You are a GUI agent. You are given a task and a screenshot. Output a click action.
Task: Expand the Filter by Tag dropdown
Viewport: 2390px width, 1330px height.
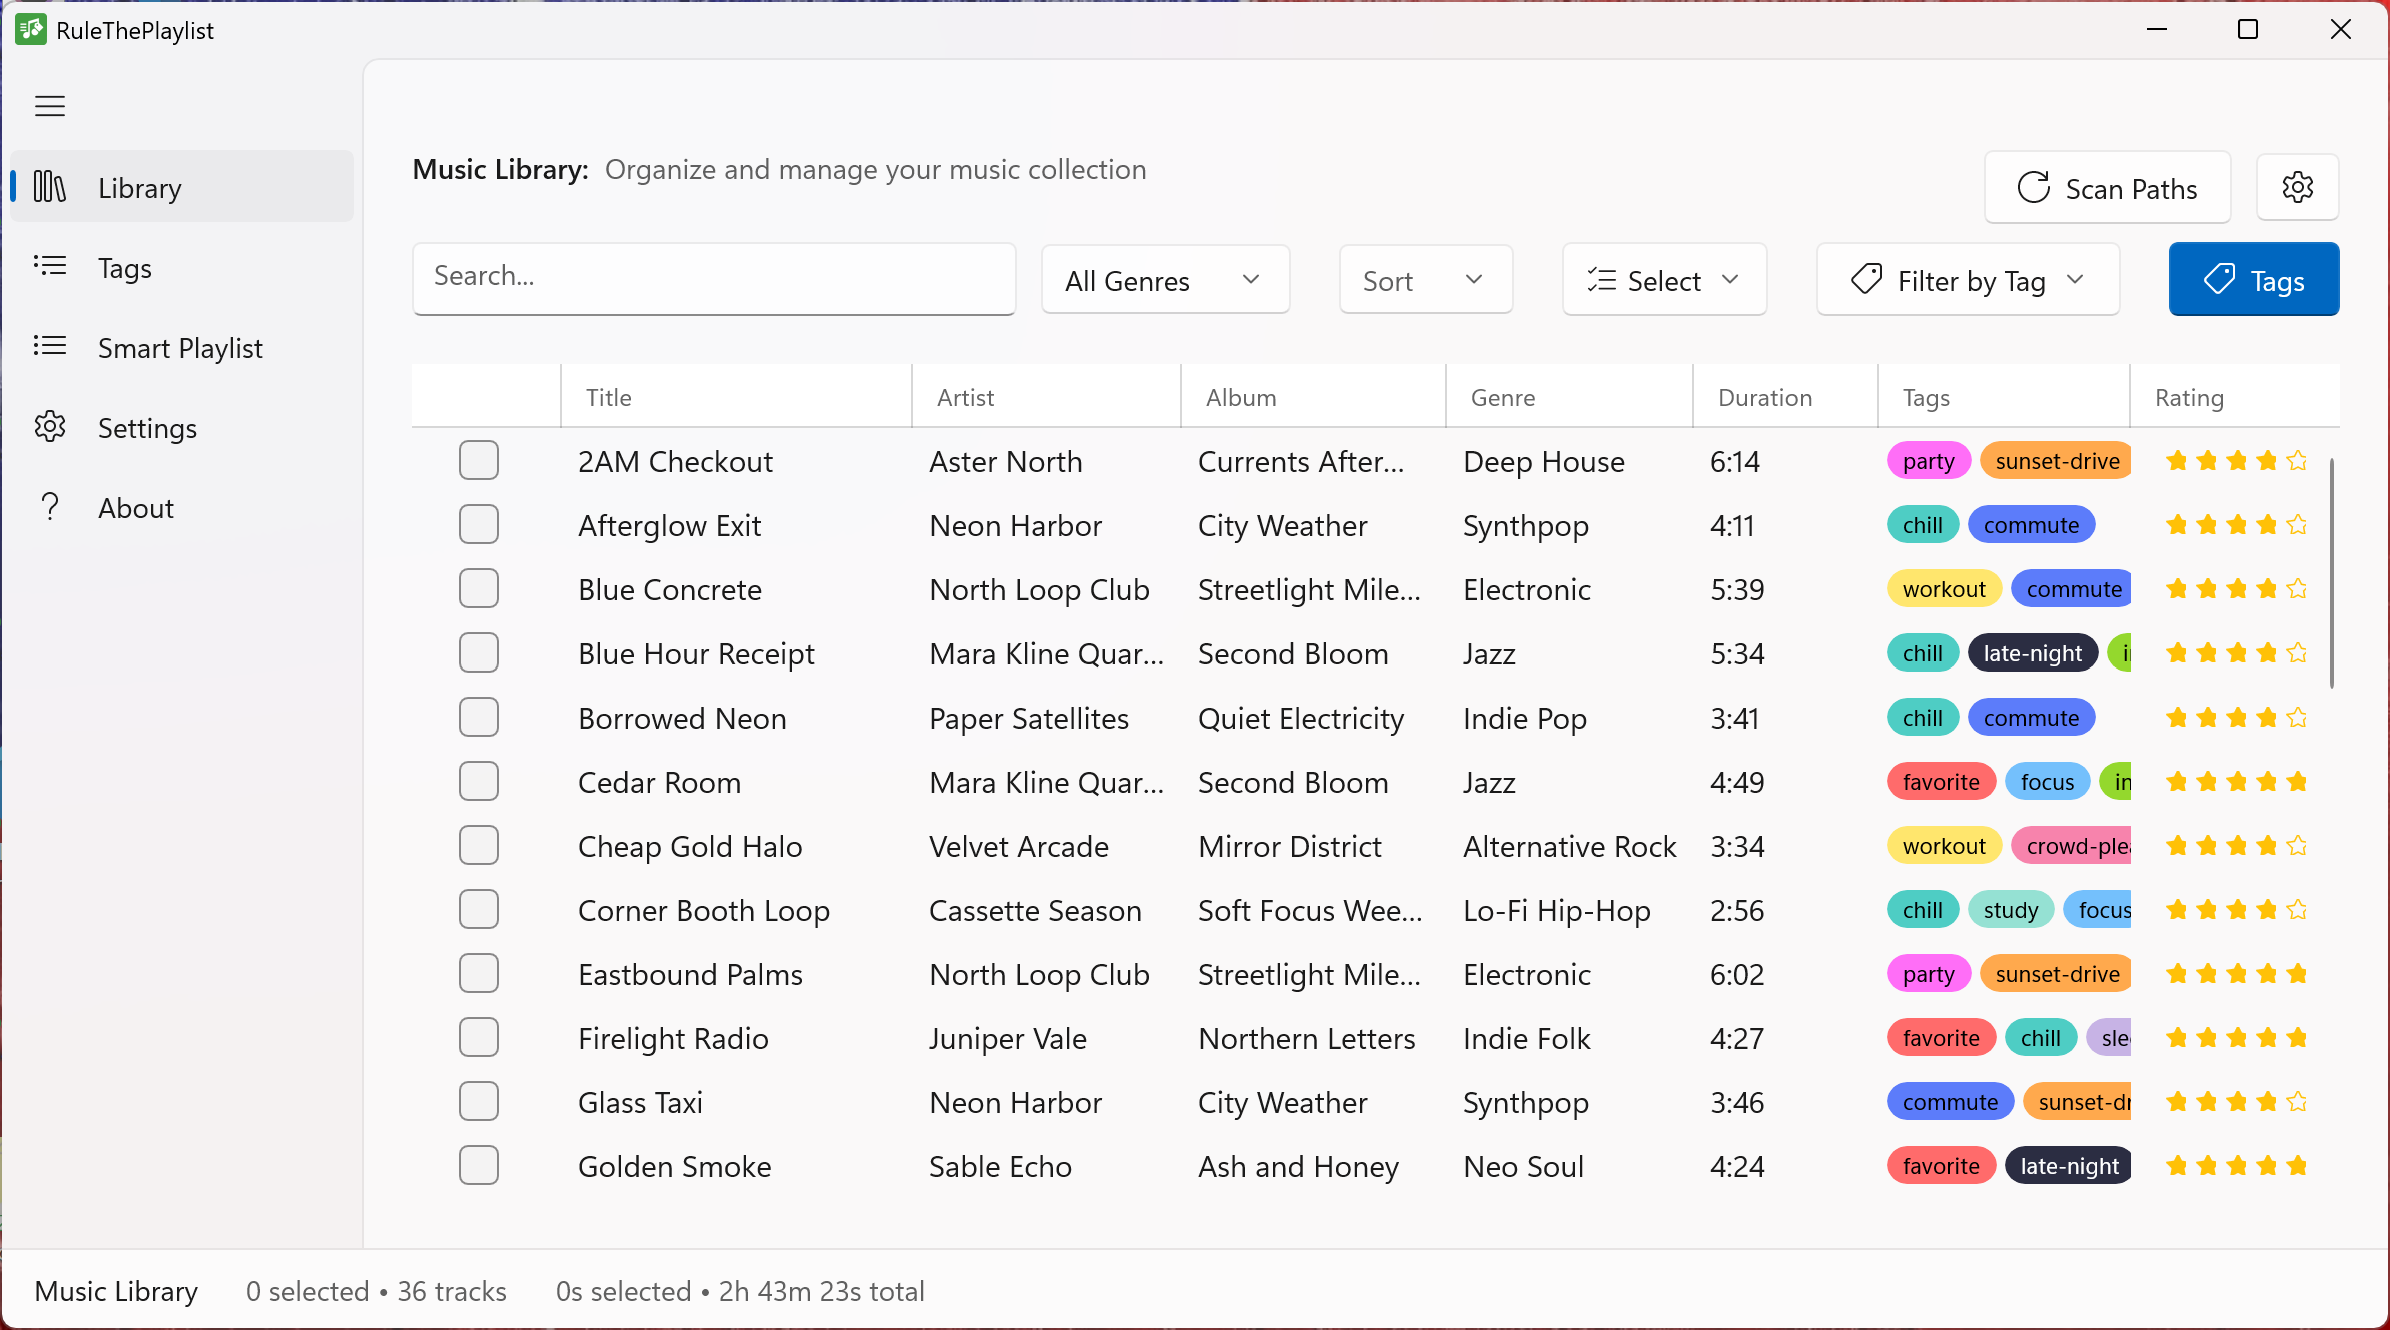coord(1967,280)
